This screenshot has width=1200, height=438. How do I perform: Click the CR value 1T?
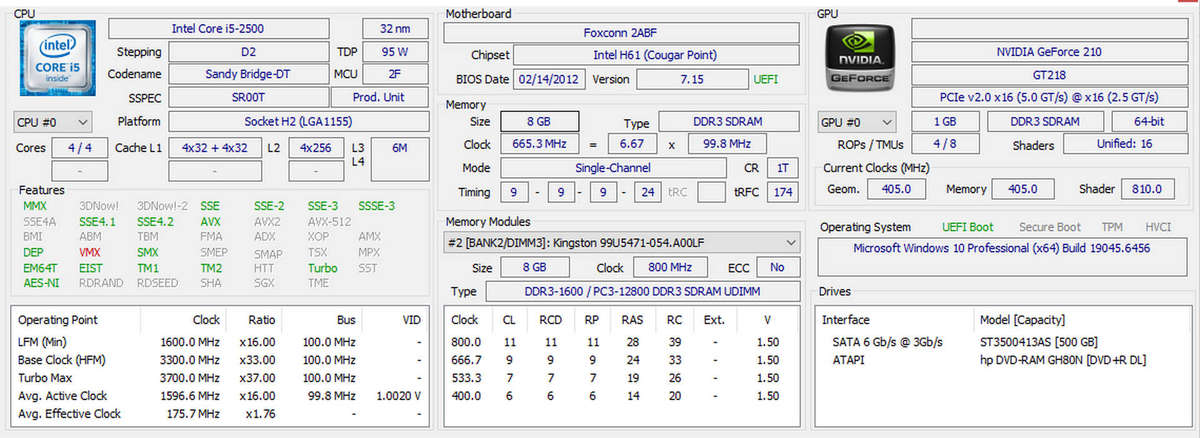pos(782,168)
